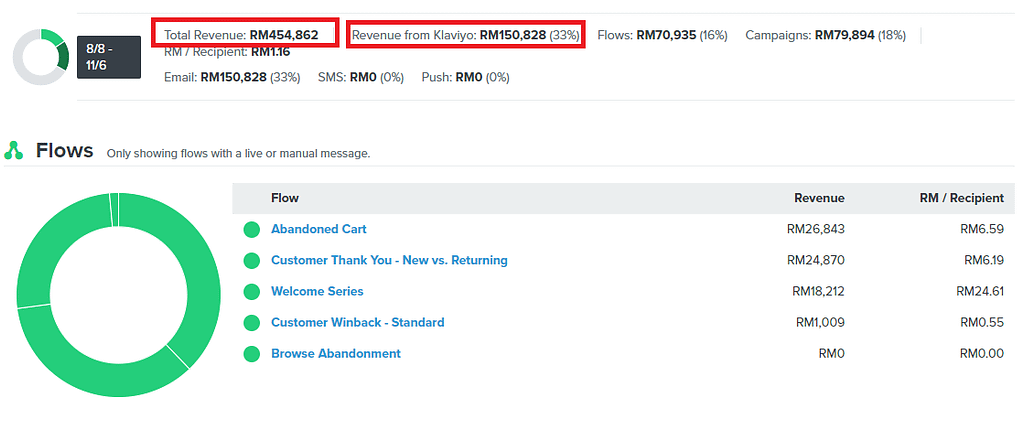Image resolution: width=1024 pixels, height=430 pixels.
Task: Click Welcome Series revenue RM18,212
Action: (818, 291)
